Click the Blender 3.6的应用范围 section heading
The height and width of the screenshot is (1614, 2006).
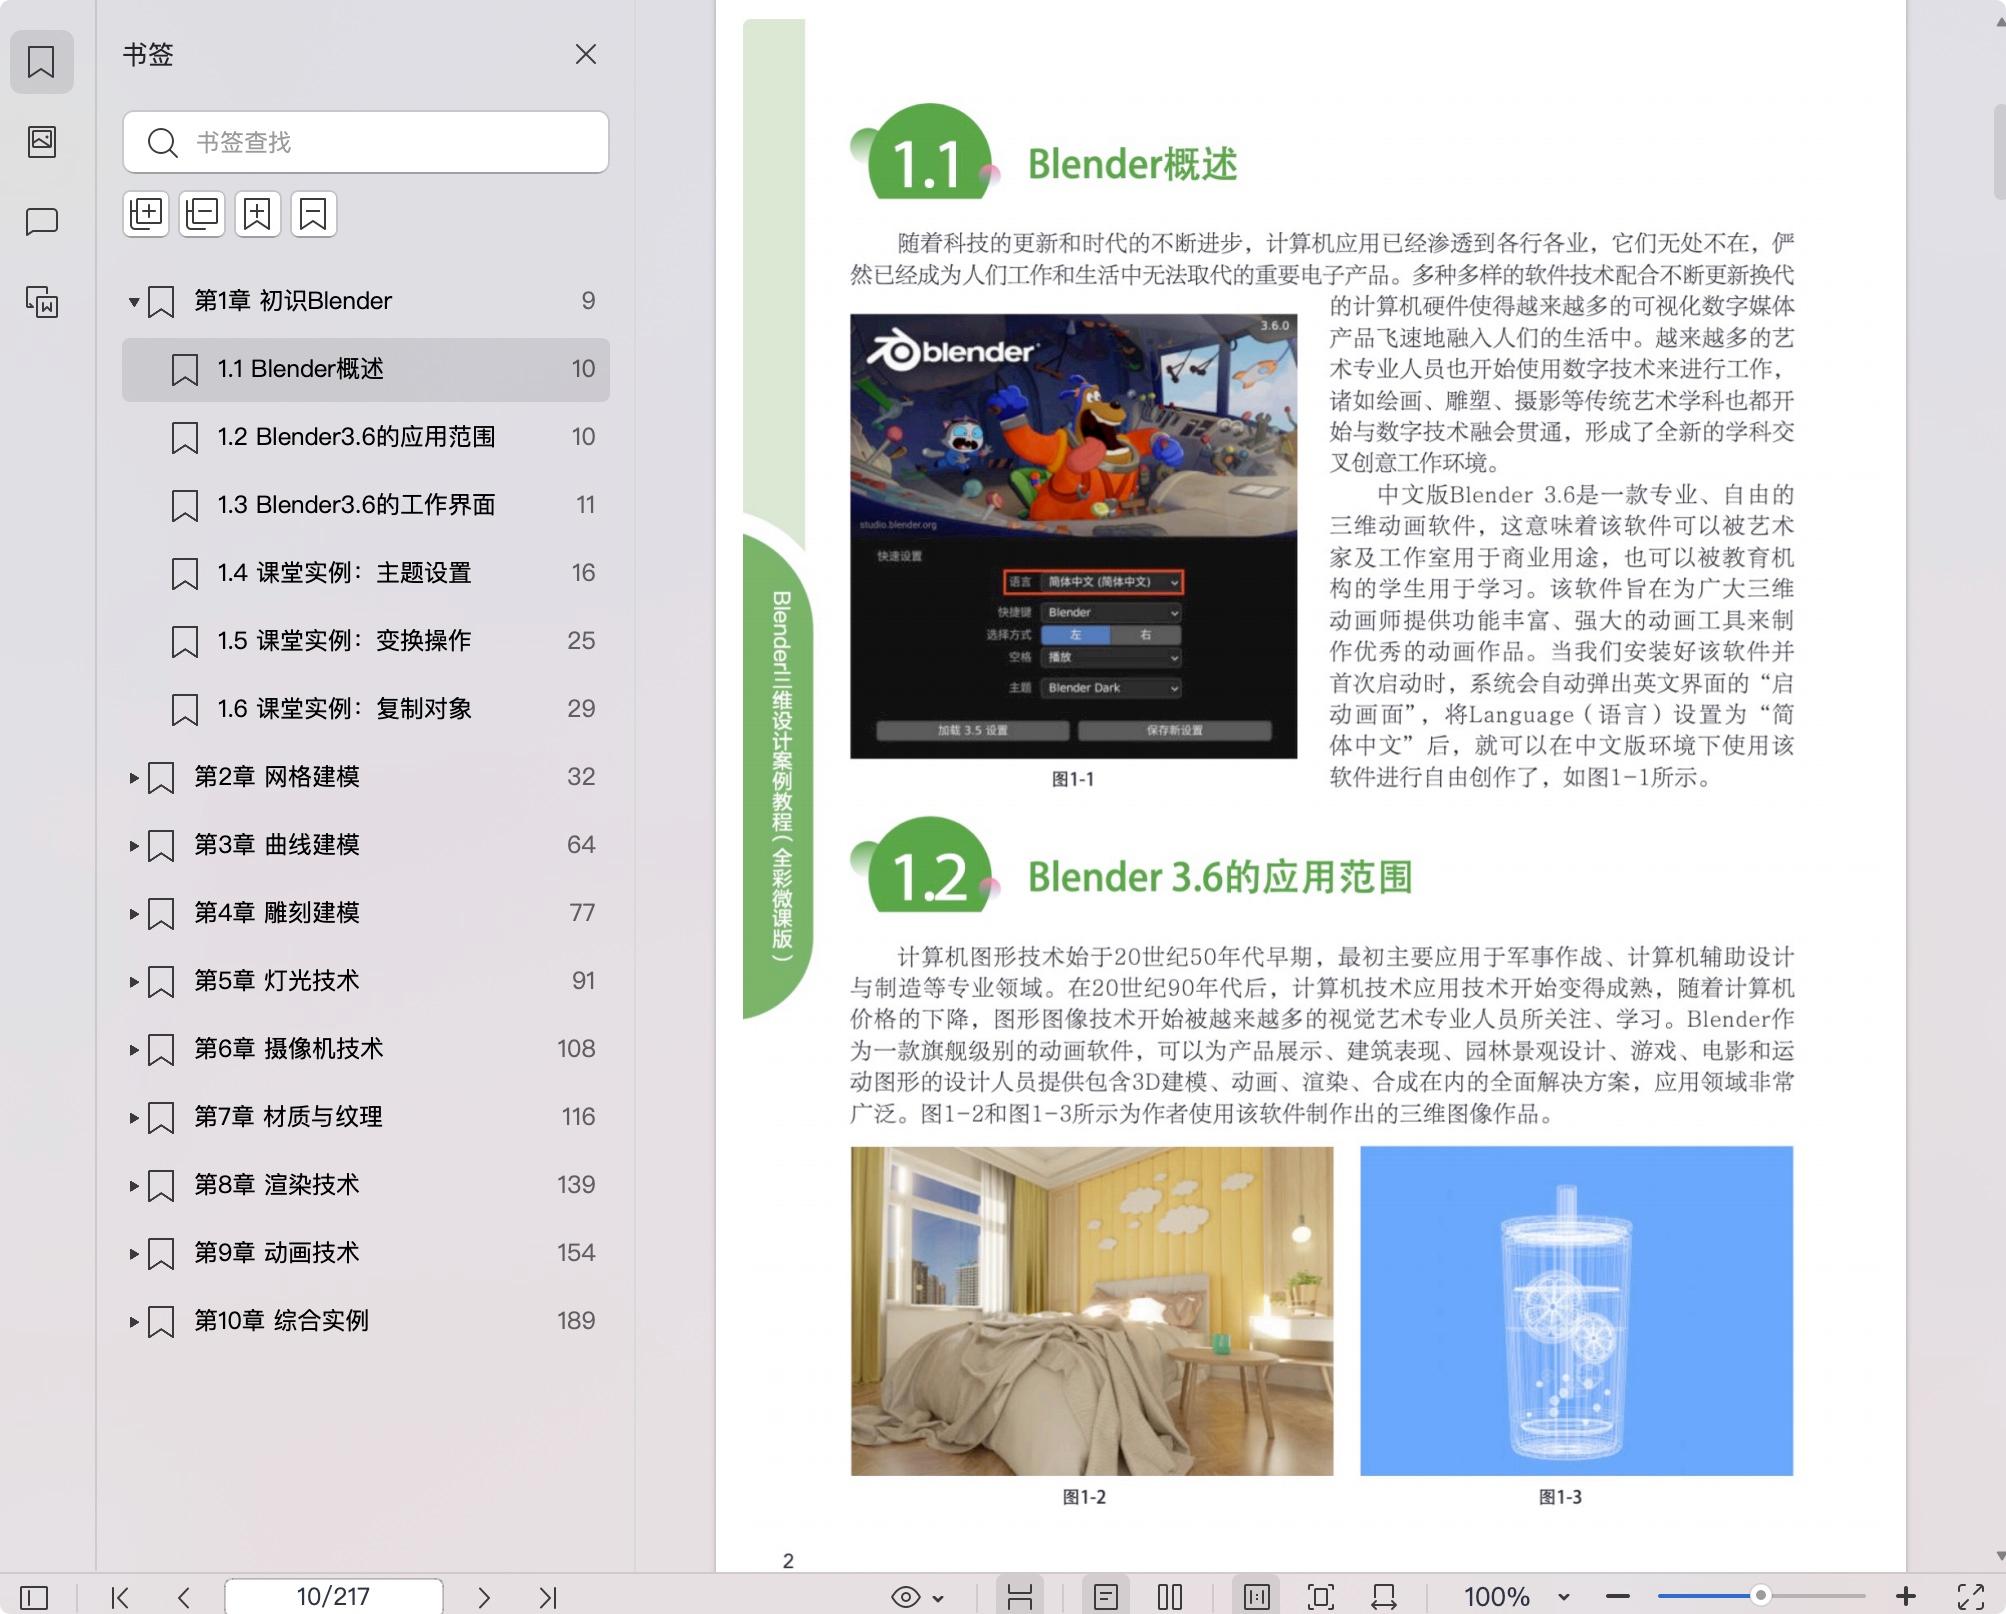pos(1220,877)
